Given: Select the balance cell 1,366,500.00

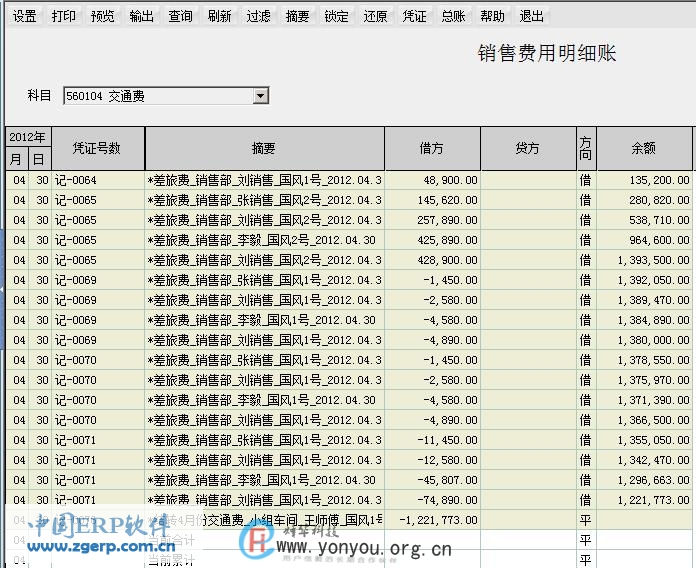Looking at the screenshot, I should click(644, 420).
